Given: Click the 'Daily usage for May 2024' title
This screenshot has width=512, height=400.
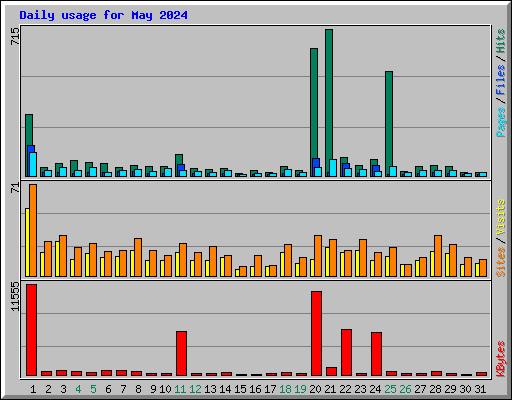Looking at the screenshot, I should click(x=103, y=15).
